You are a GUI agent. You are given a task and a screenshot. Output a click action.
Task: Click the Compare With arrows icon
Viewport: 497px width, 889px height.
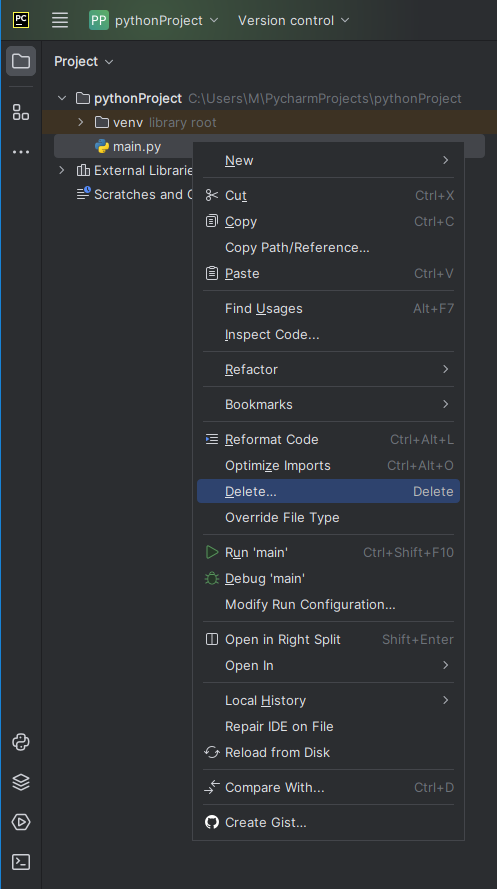[x=212, y=788]
